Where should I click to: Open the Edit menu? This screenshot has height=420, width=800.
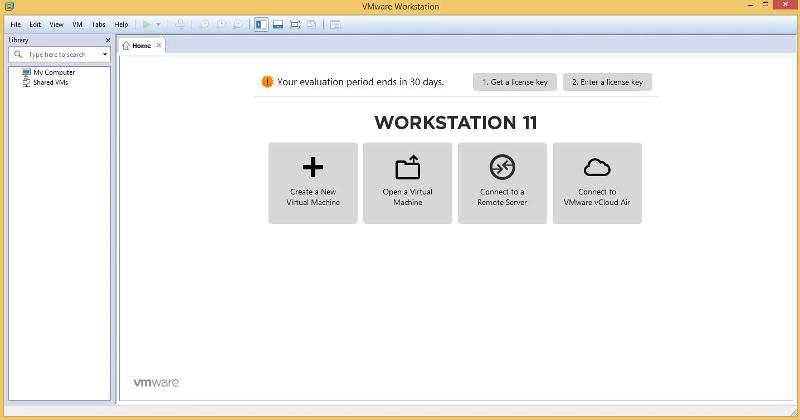tap(35, 24)
